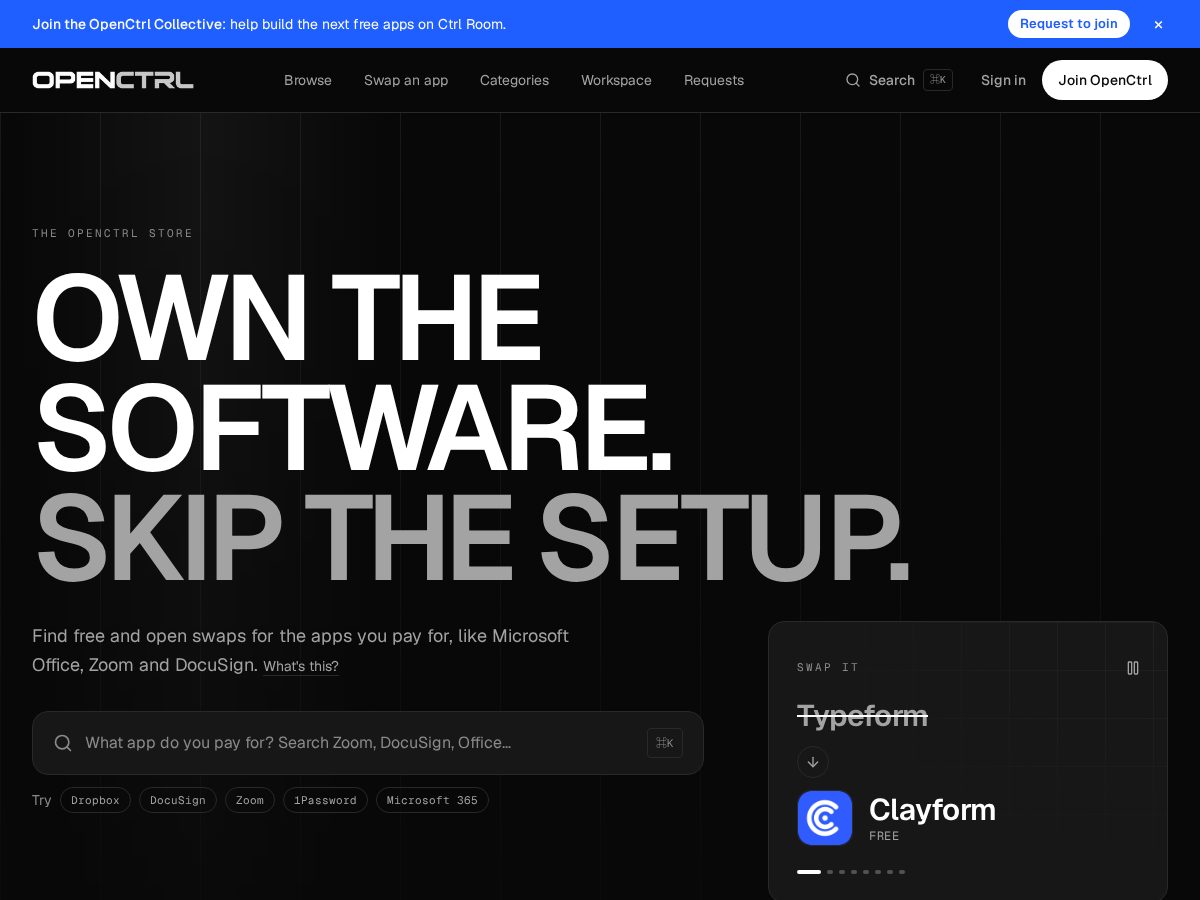
Task: Click the OPENCTRL logo
Action: tap(113, 80)
